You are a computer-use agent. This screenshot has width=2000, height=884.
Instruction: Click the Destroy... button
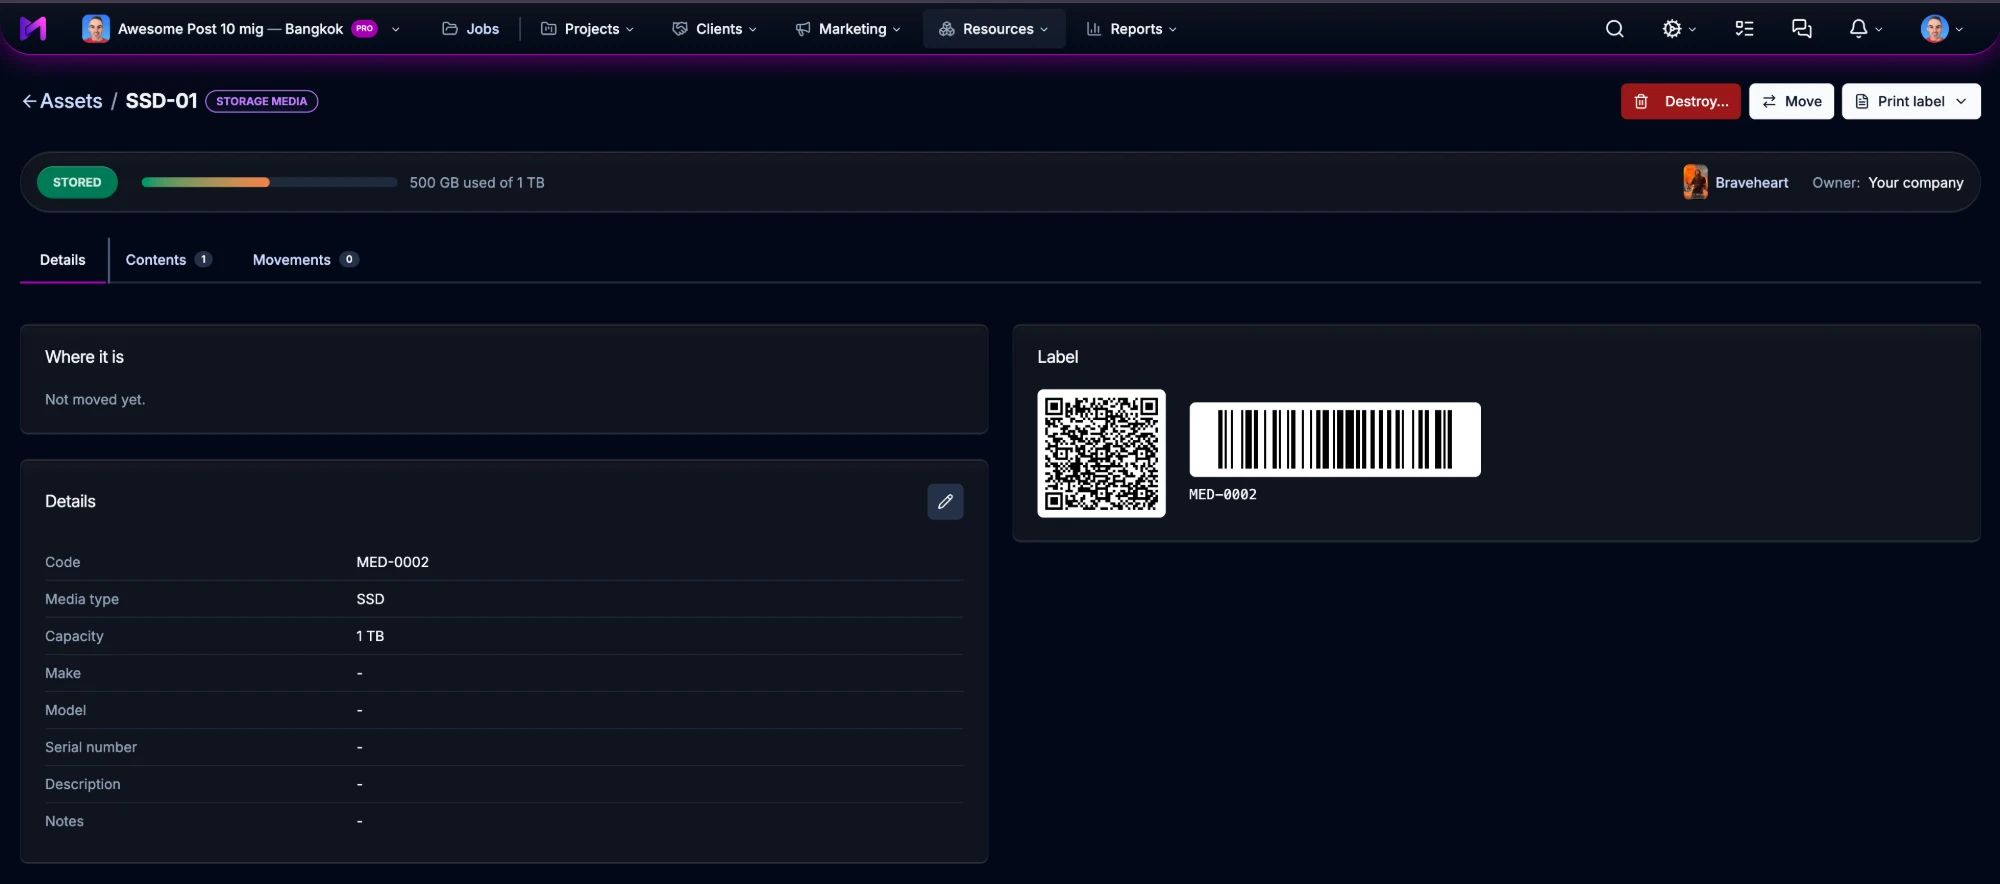1680,101
